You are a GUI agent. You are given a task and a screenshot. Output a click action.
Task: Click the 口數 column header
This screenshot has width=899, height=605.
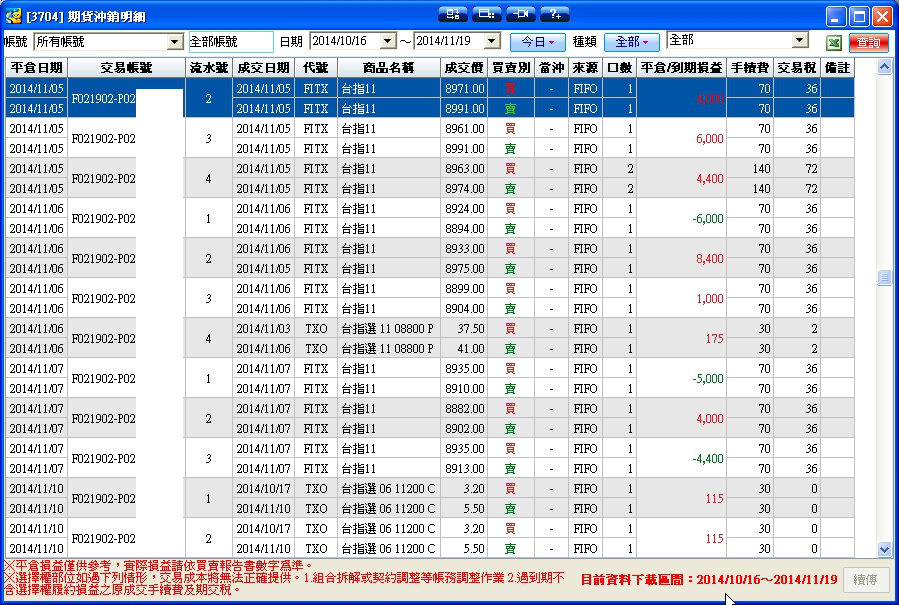pos(619,68)
